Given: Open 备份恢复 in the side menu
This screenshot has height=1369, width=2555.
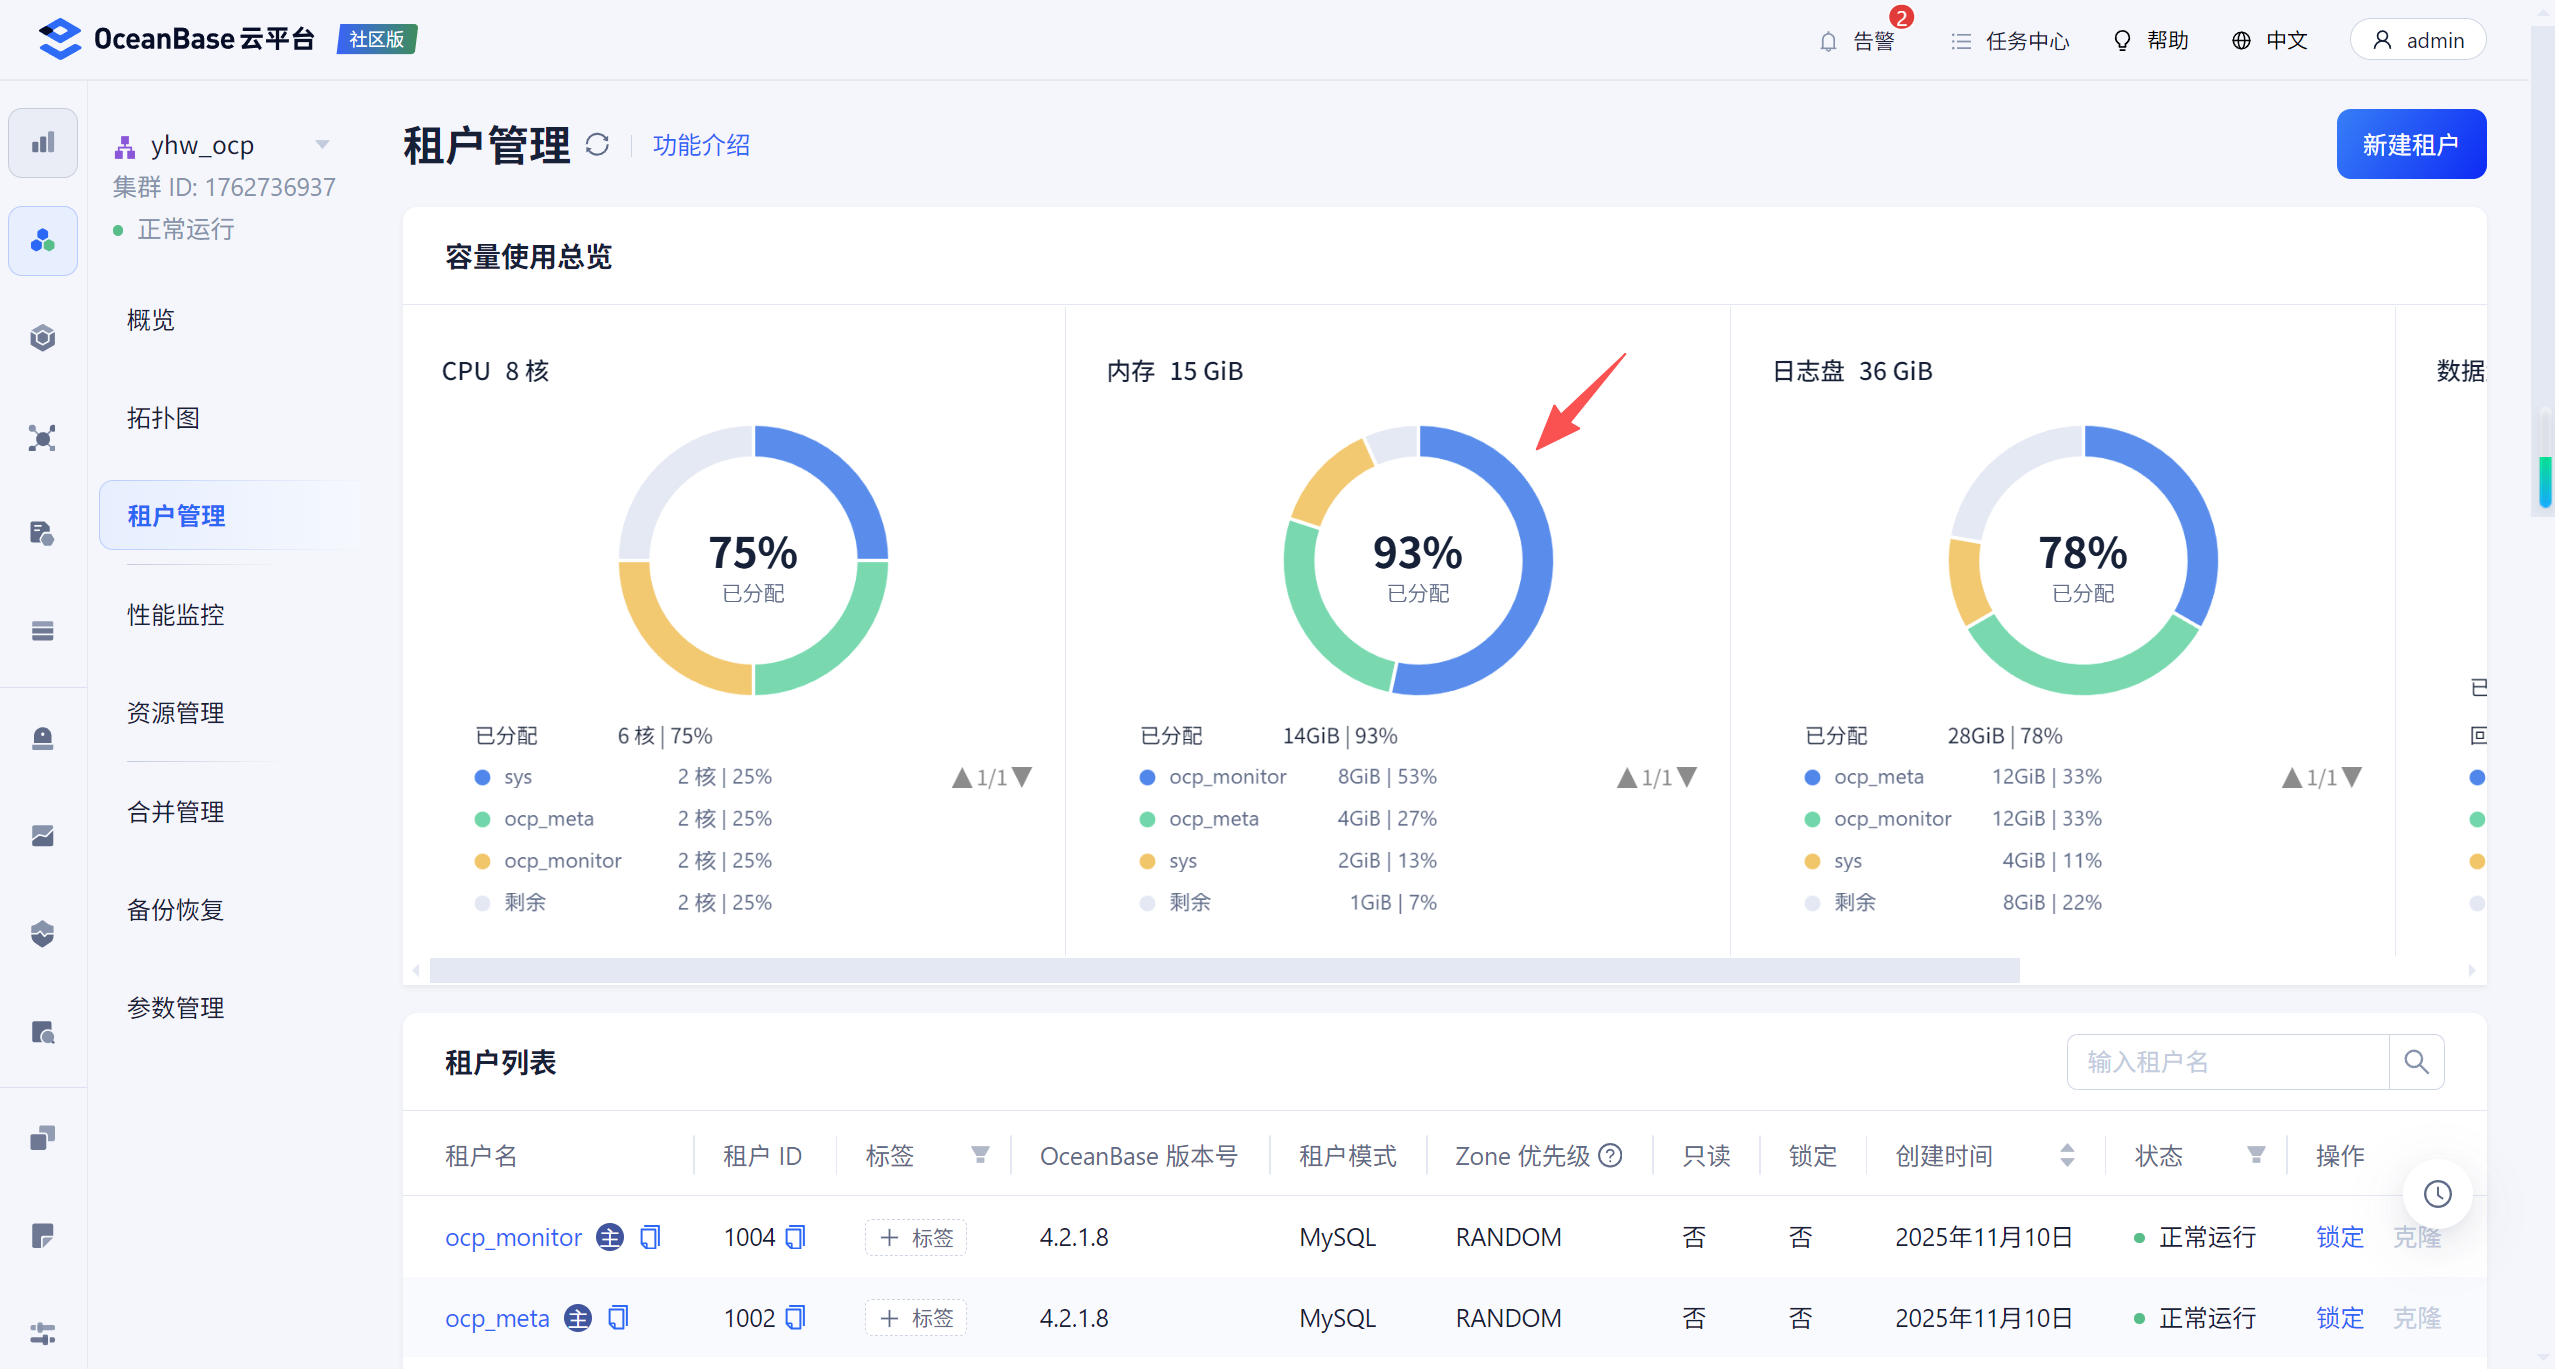Looking at the screenshot, I should click(176, 910).
